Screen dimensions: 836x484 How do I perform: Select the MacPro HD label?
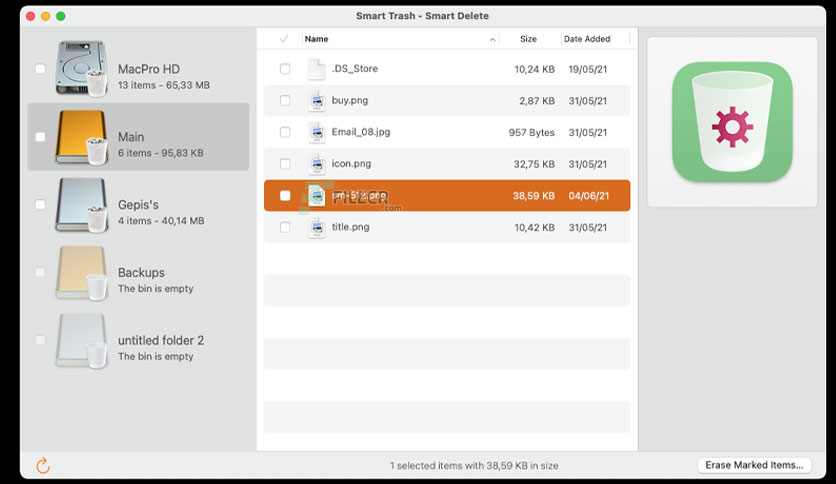[x=149, y=69]
